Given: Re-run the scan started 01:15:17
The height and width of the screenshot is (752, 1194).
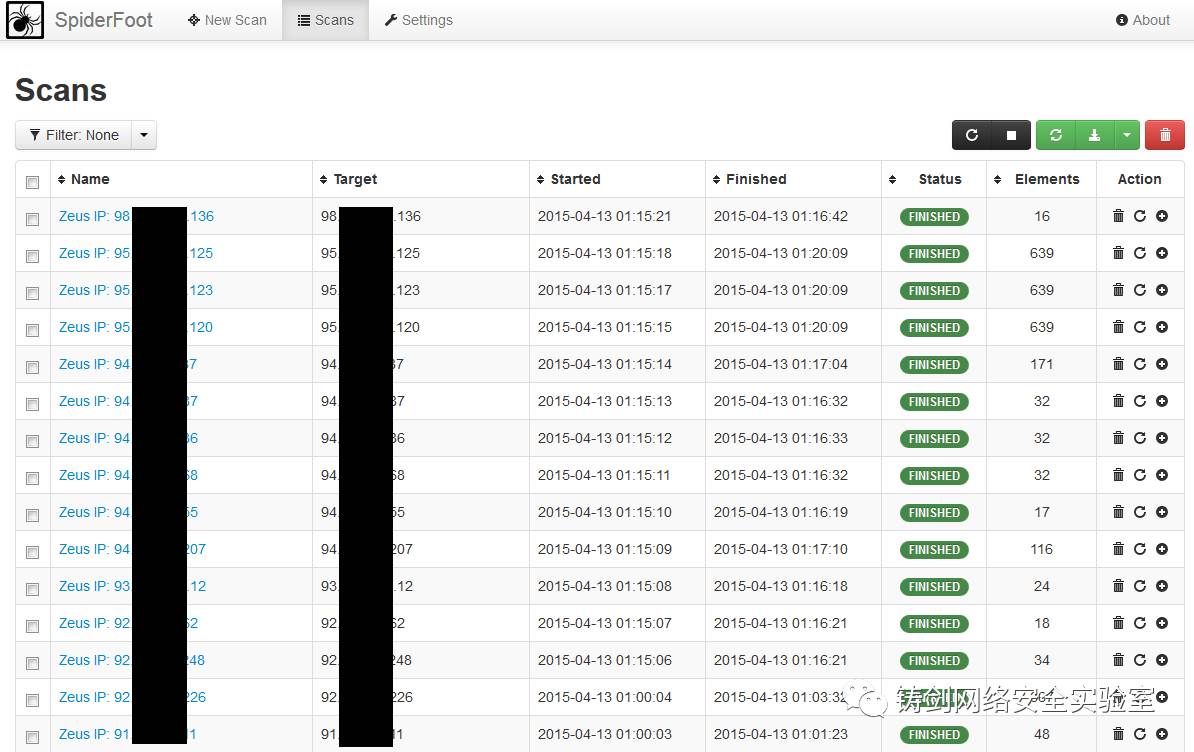Looking at the screenshot, I should tap(1140, 289).
